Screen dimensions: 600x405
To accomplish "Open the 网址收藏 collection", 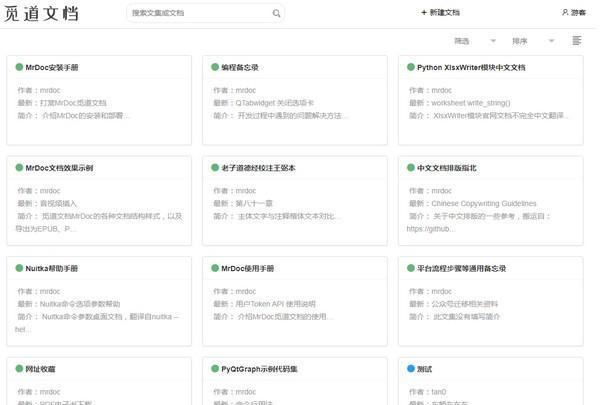I will (x=40, y=369).
